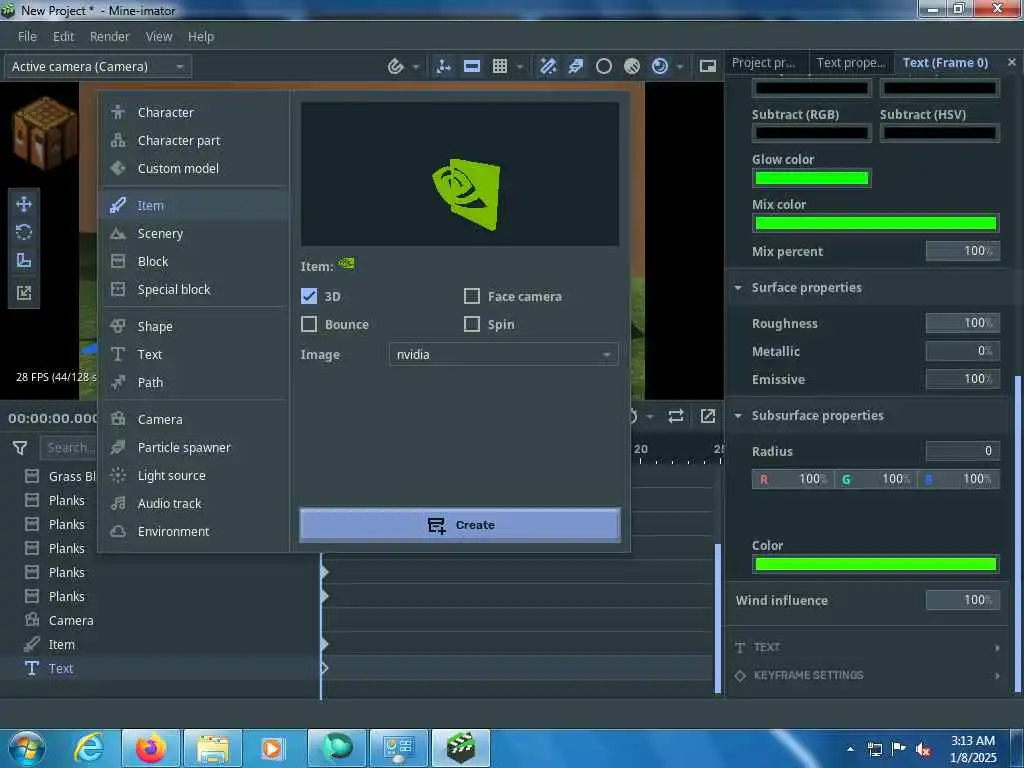1024x768 pixels.
Task: Open the Active camera dropdown
Action: (x=98, y=67)
